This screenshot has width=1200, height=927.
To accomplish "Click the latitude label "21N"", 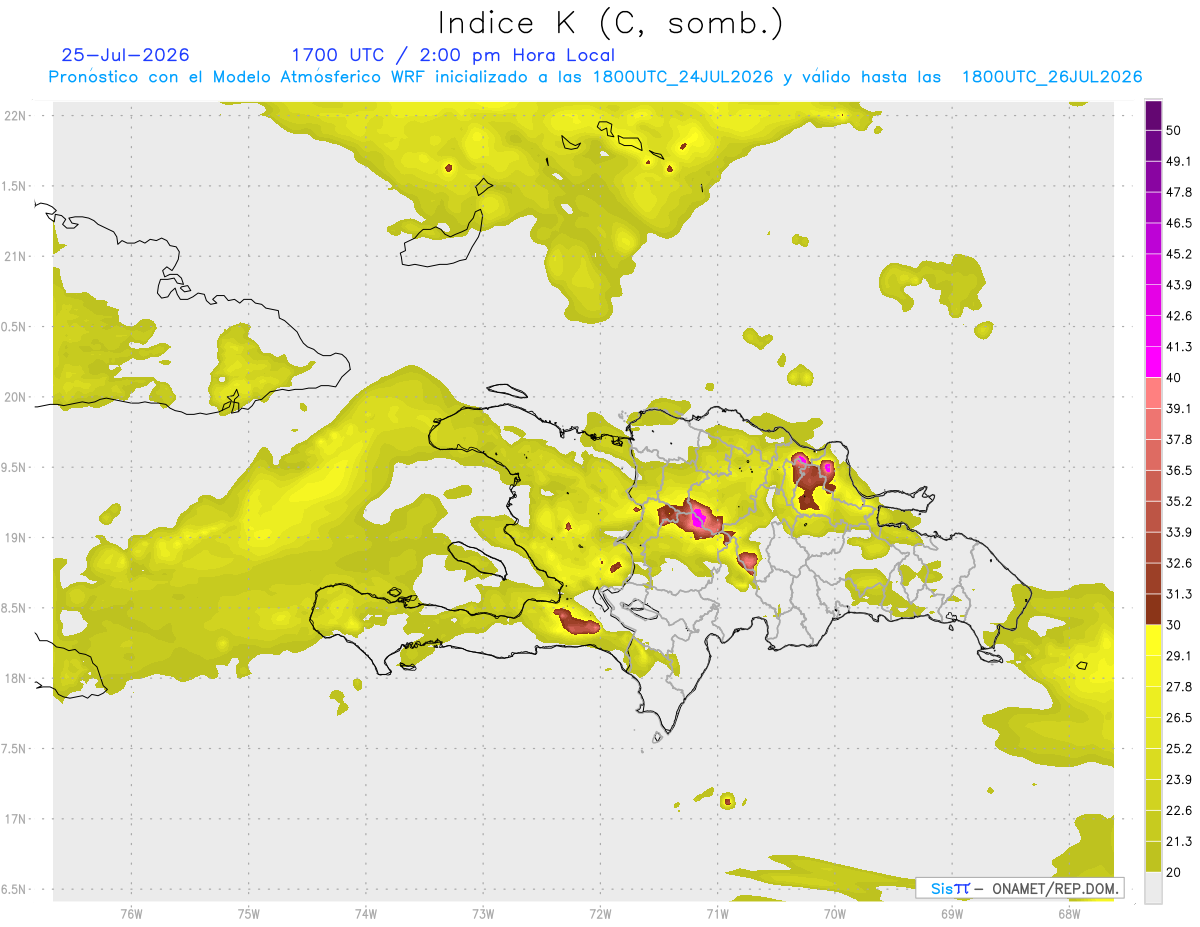I will click(17, 257).
